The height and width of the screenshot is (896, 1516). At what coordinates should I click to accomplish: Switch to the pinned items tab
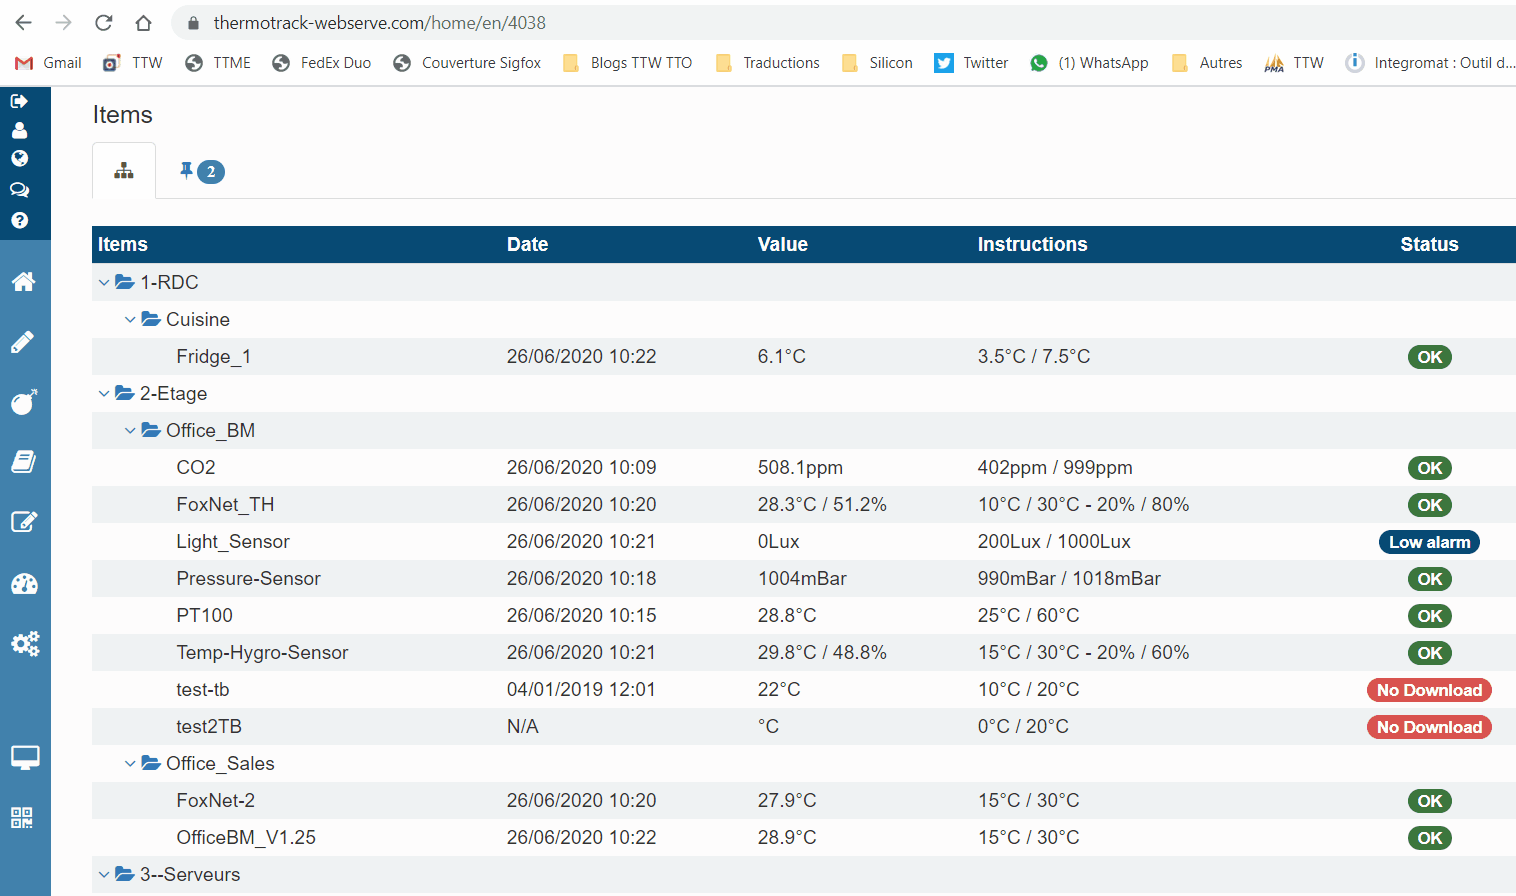(x=201, y=172)
